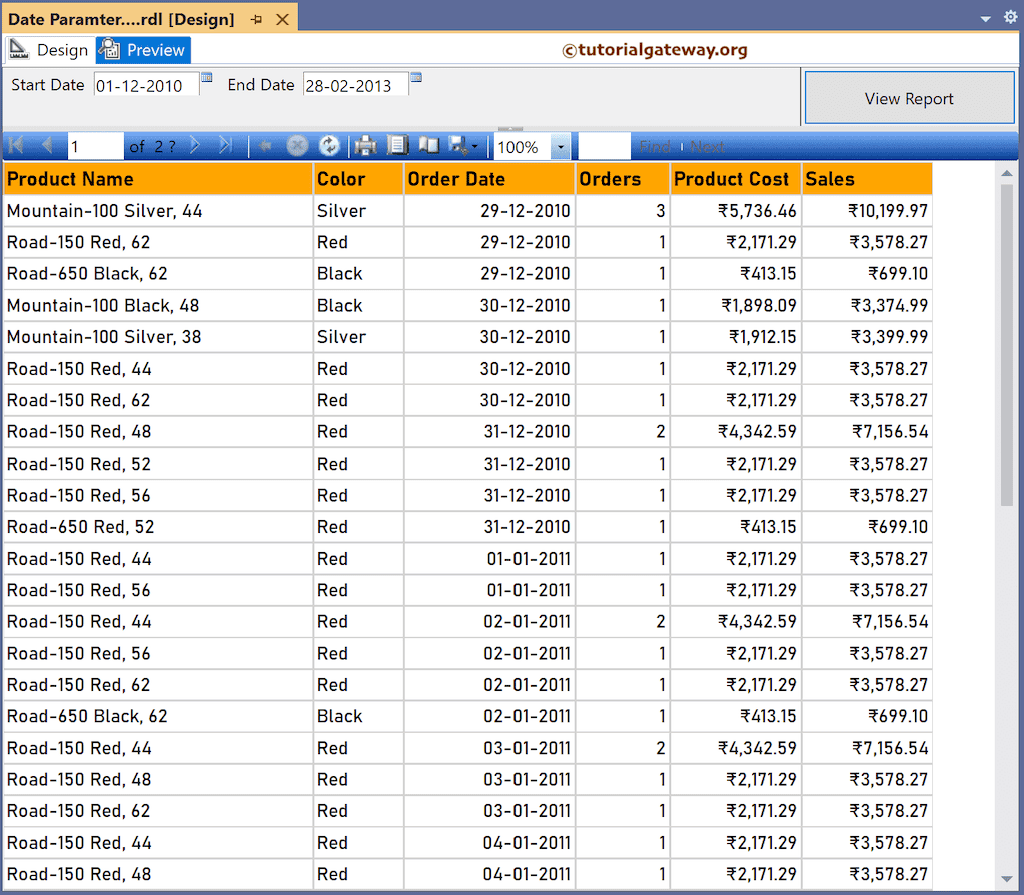1024x895 pixels.
Task: Open the export format dropdown arrow
Action: 474,146
